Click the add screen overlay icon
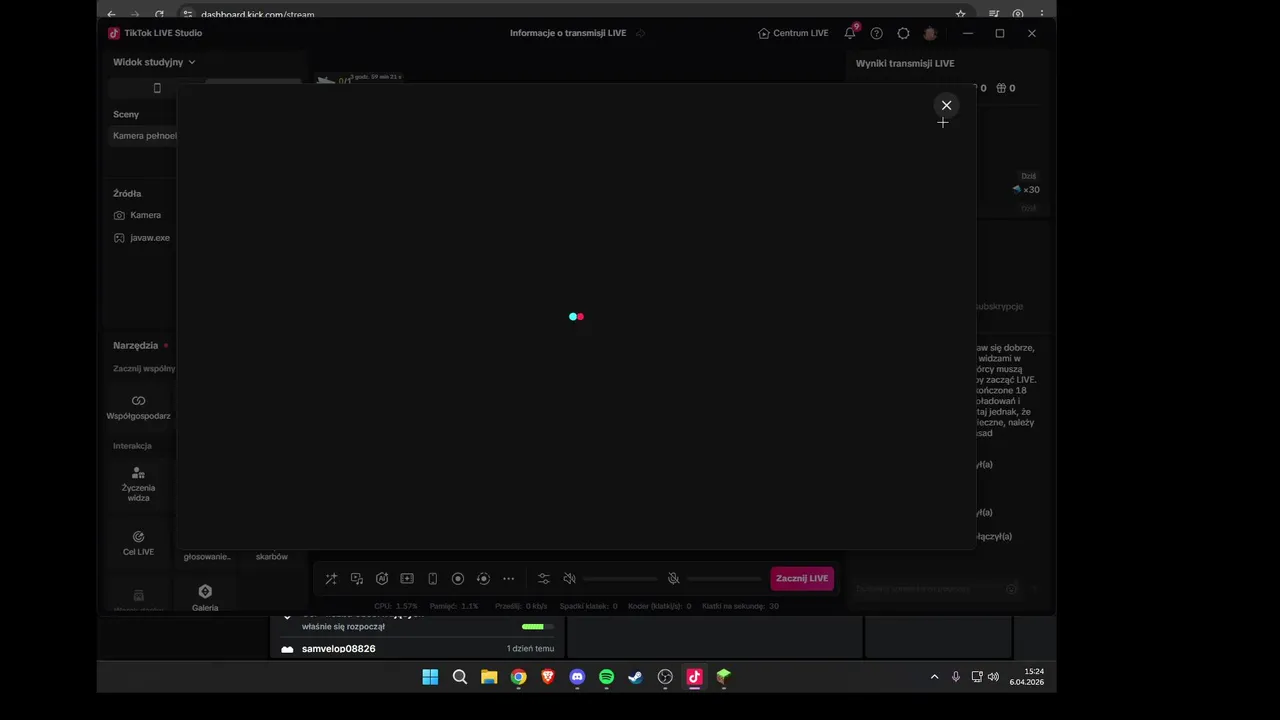Viewport: 1280px width, 720px height. click(x=407, y=578)
